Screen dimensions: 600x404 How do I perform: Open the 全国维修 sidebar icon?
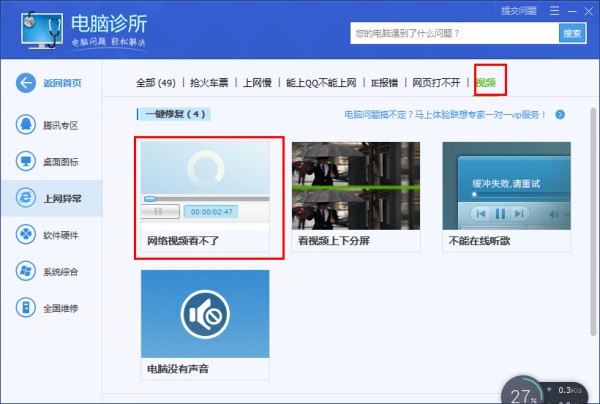(26, 307)
